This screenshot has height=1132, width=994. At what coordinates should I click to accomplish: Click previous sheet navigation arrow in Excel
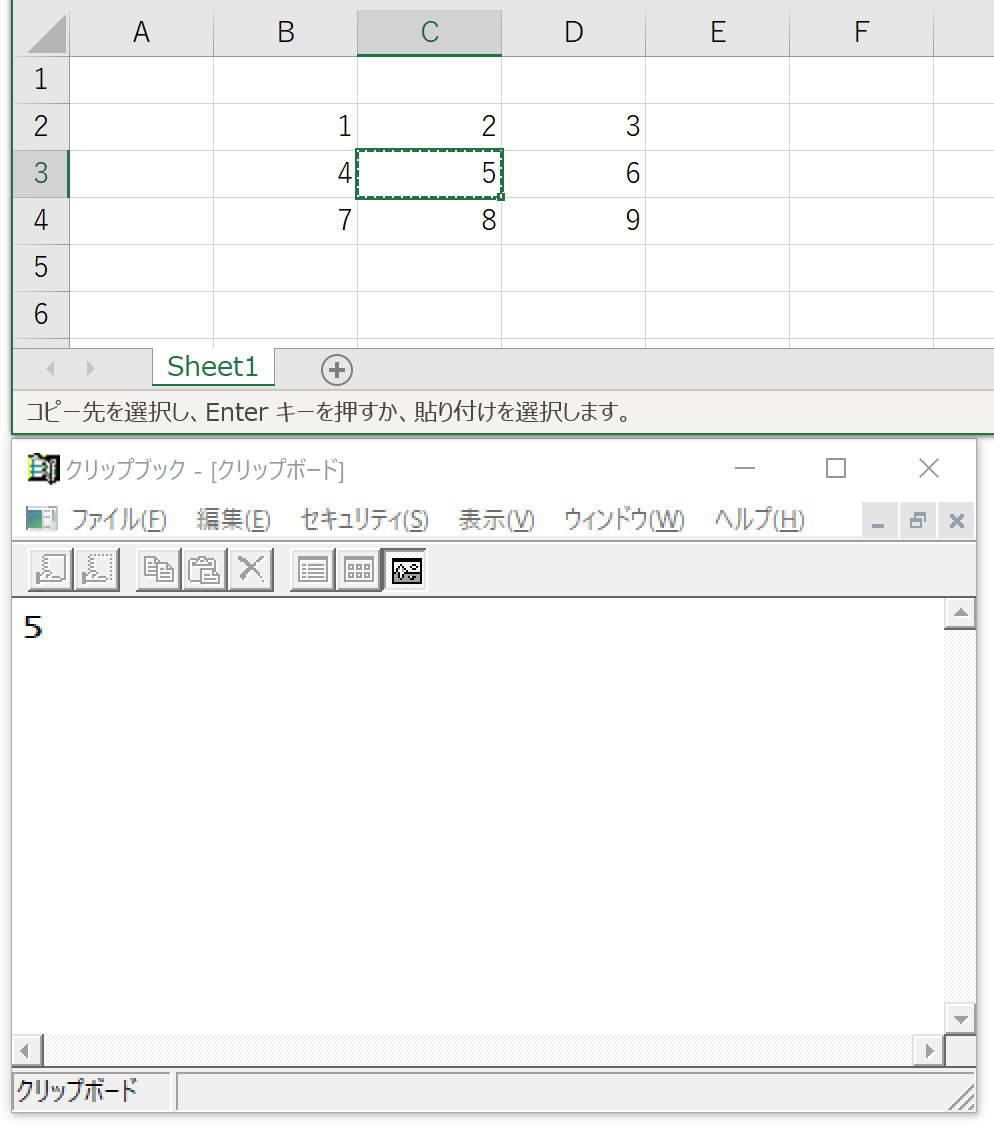pos(51,369)
